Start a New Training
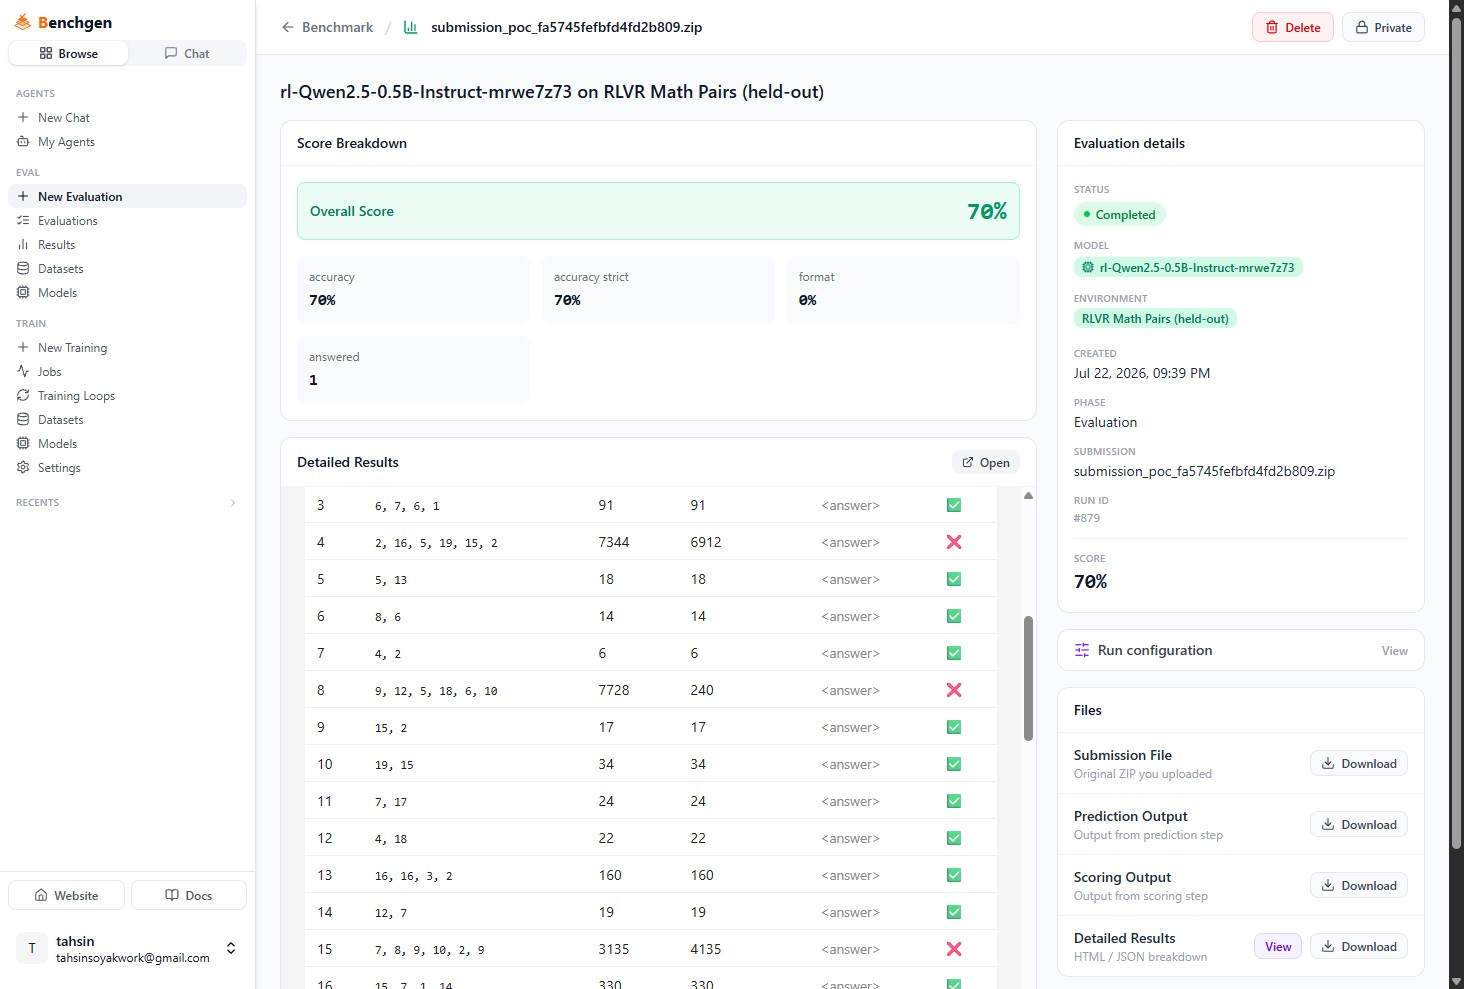The width and height of the screenshot is (1464, 989). click(x=127, y=348)
